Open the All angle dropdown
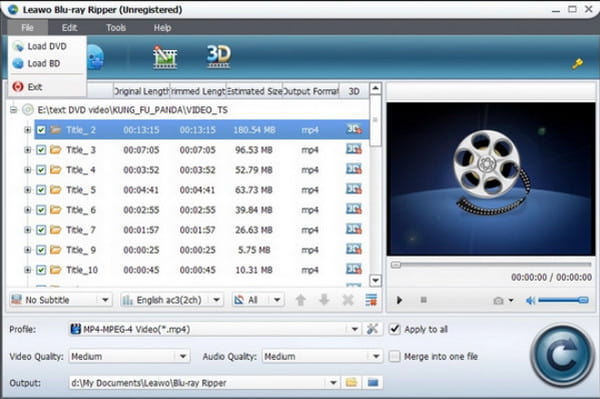 258,300
